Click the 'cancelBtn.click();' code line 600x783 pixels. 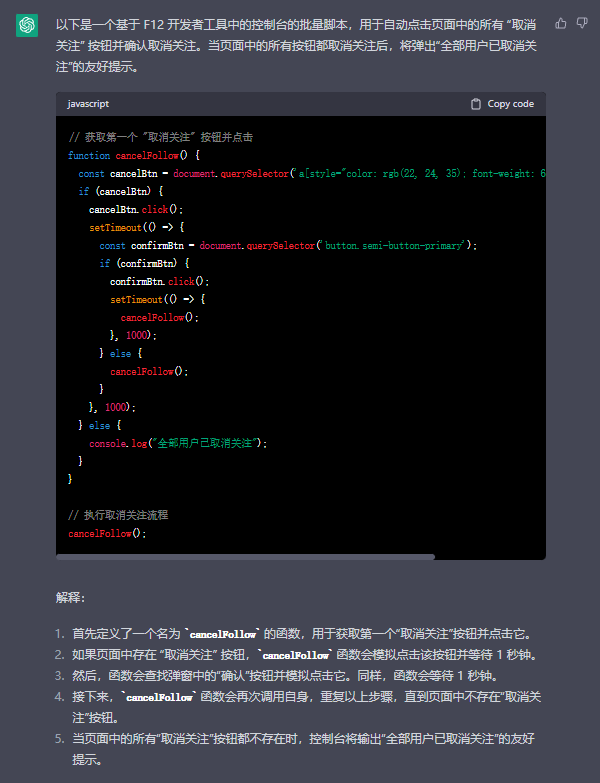pyautogui.click(x=136, y=209)
